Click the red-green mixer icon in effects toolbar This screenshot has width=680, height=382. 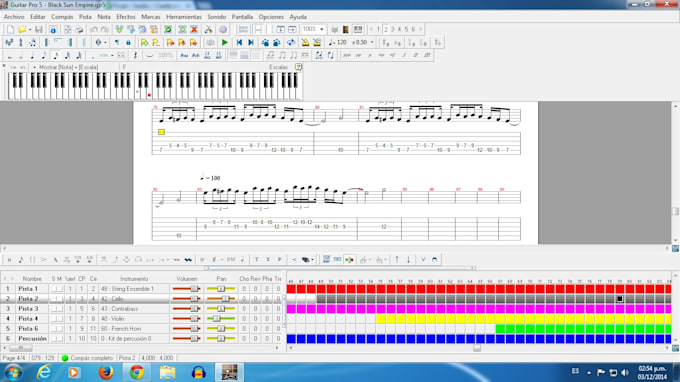click(x=349, y=259)
